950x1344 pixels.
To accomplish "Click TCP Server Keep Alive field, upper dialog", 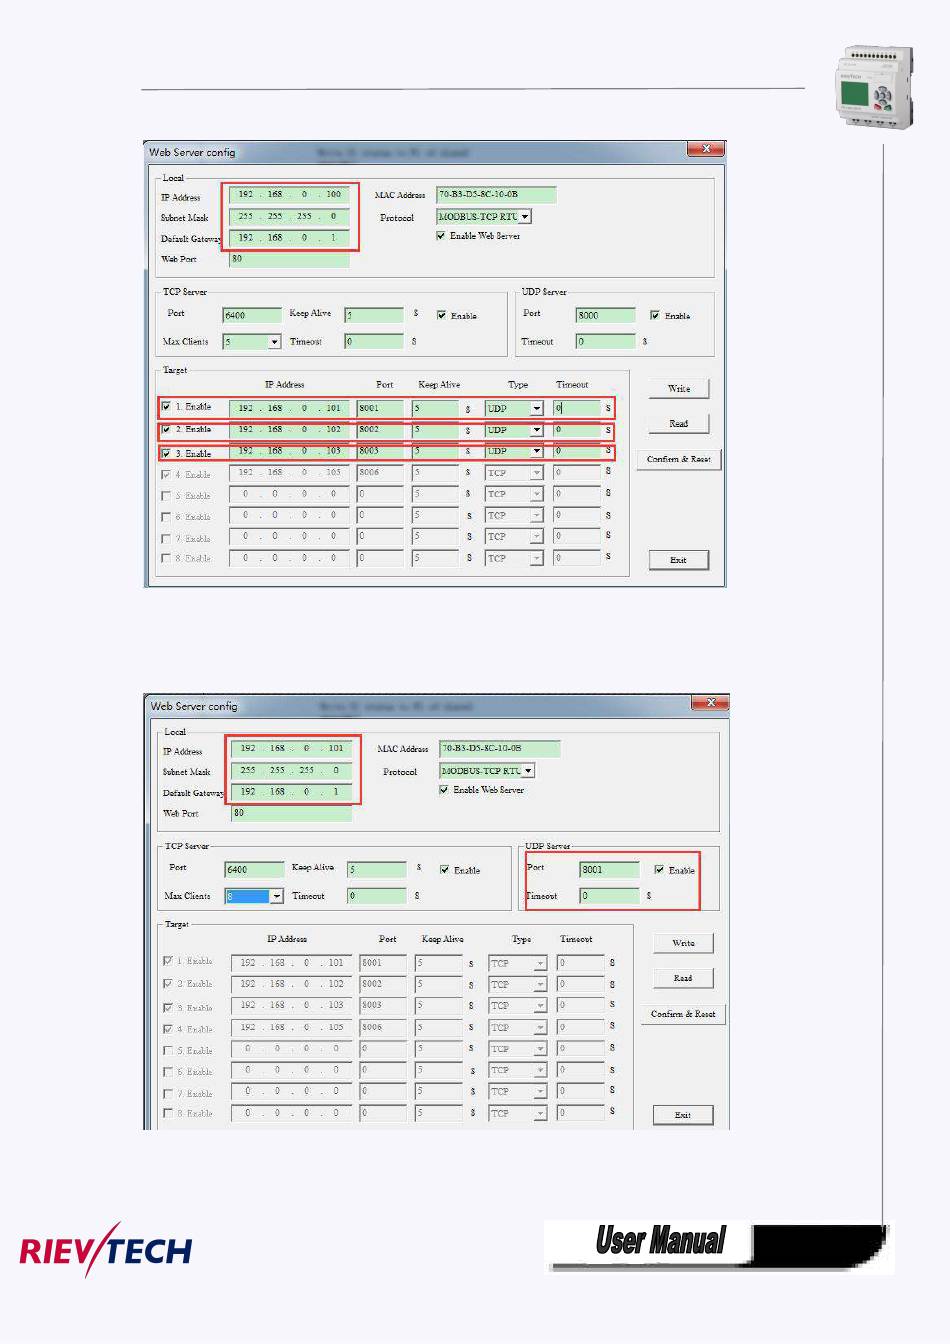I will [x=373, y=315].
